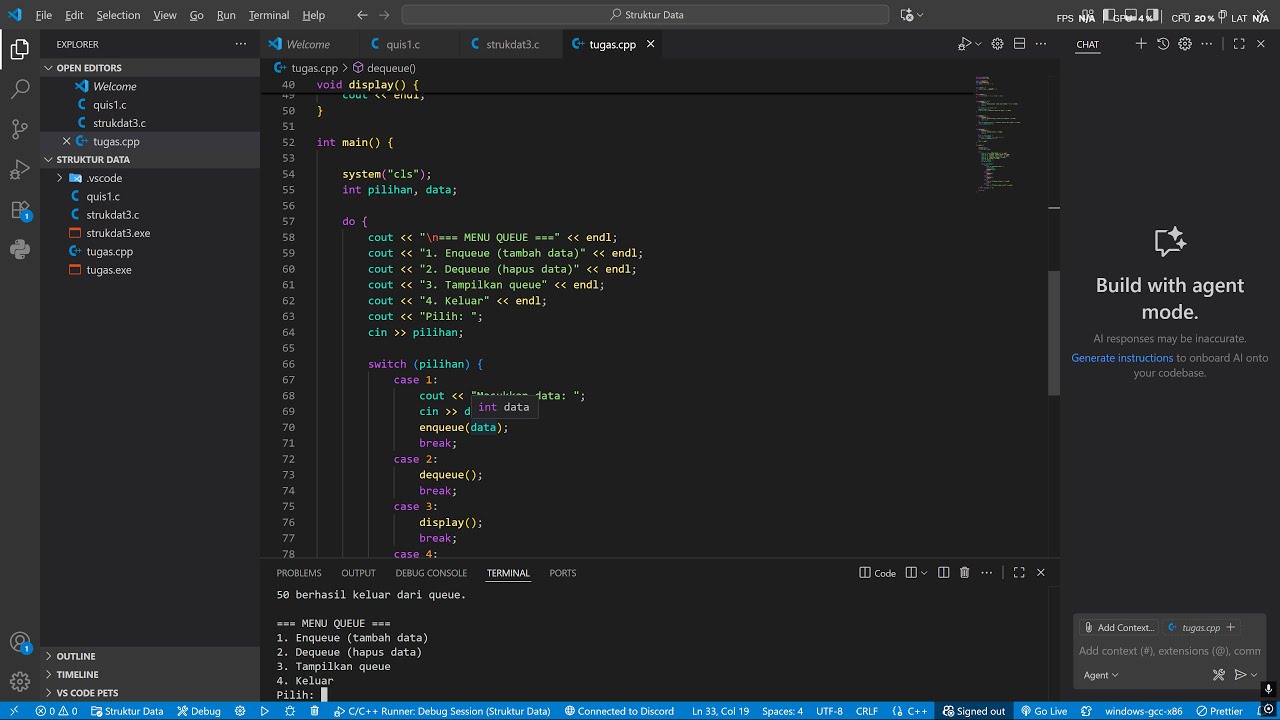Image resolution: width=1280 pixels, height=720 pixels.
Task: Click Generate instructions link
Action: tap(1122, 358)
